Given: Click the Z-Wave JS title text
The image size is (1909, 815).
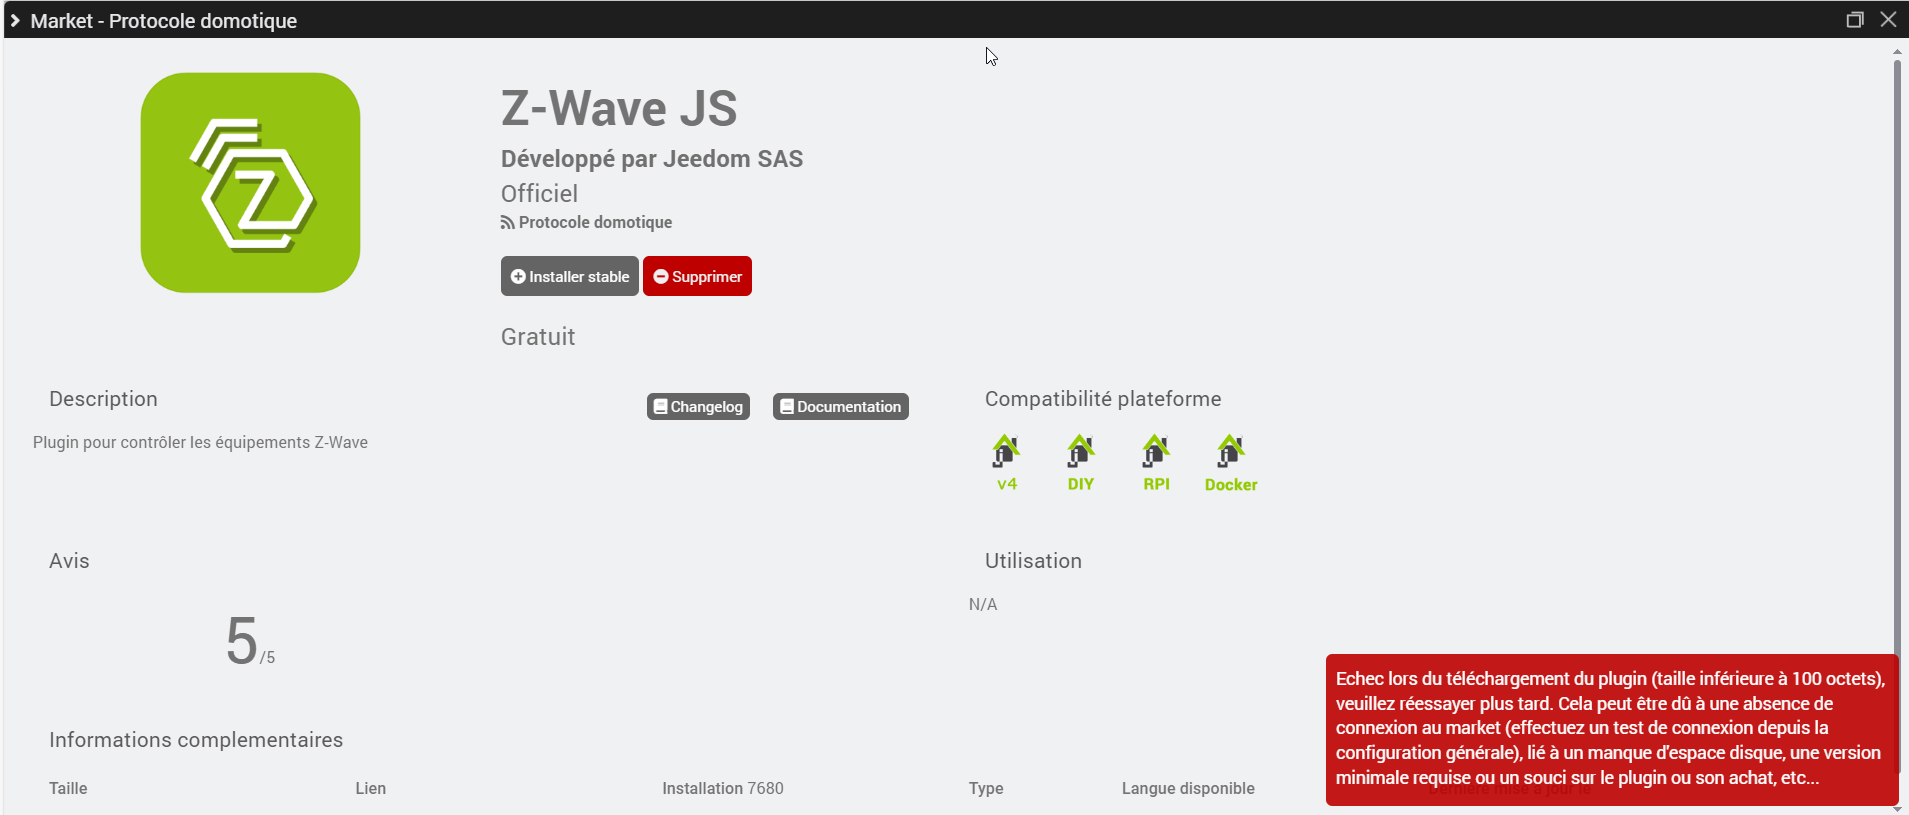Looking at the screenshot, I should pos(619,108).
